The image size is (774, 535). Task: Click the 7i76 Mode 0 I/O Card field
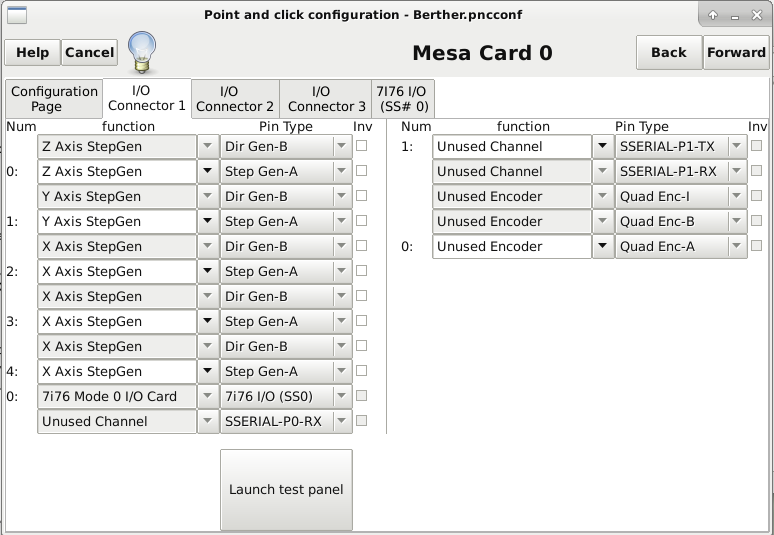click(117, 396)
